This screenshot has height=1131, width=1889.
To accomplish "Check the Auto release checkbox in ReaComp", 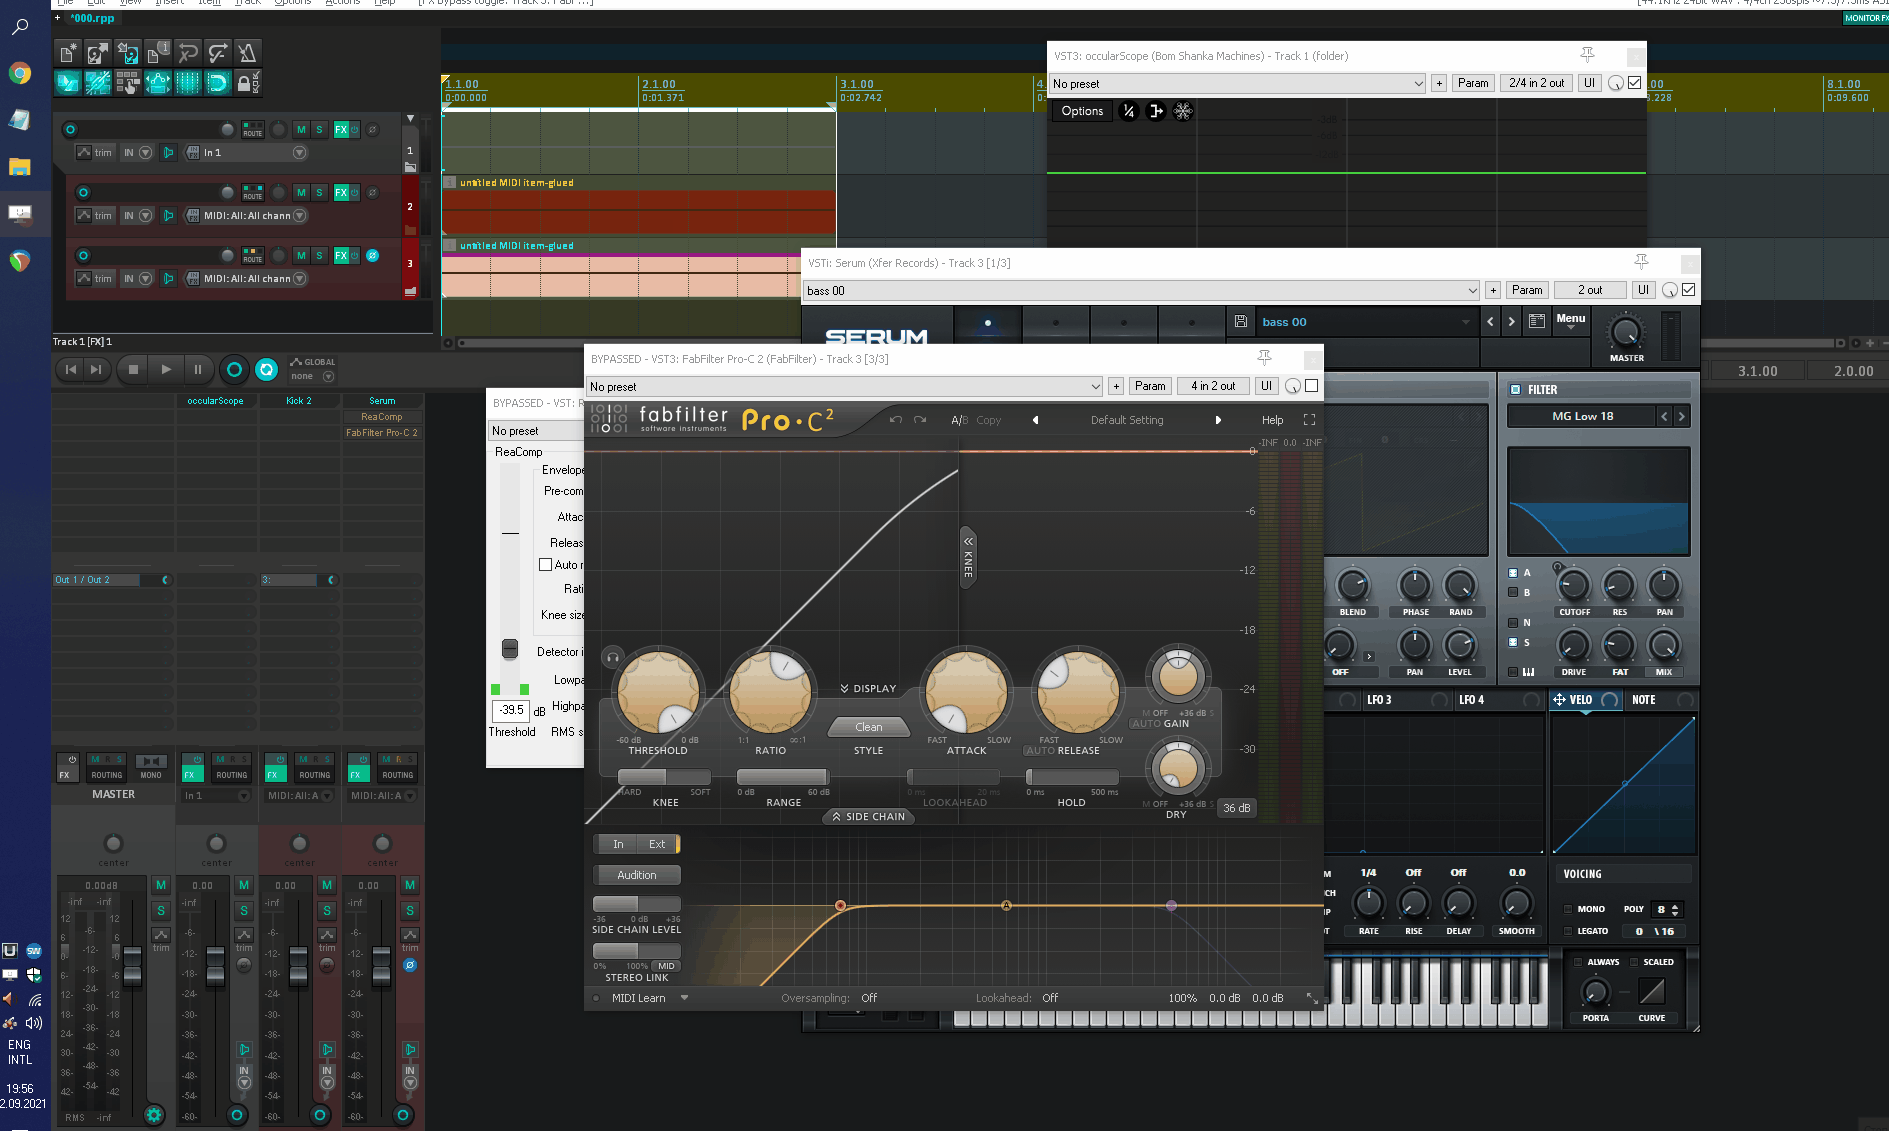I will pyautogui.click(x=546, y=565).
